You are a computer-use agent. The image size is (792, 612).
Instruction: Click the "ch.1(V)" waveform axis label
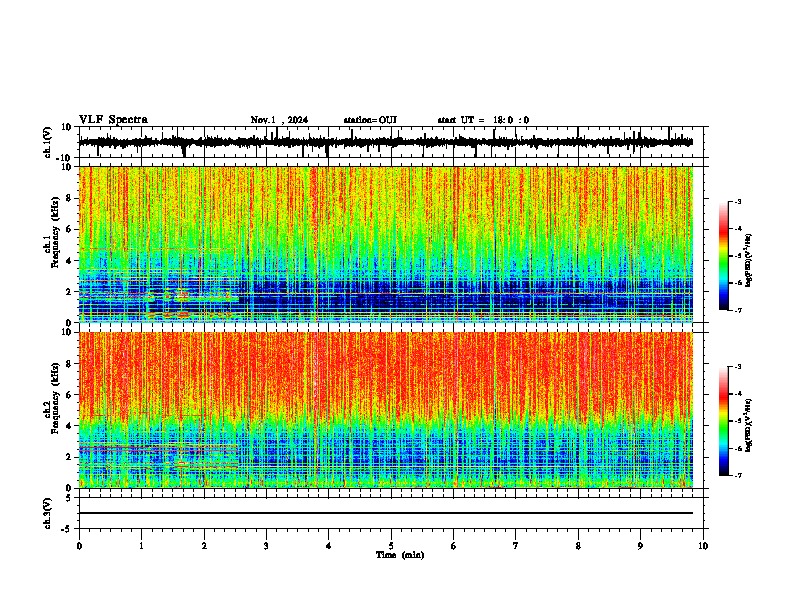(48, 142)
